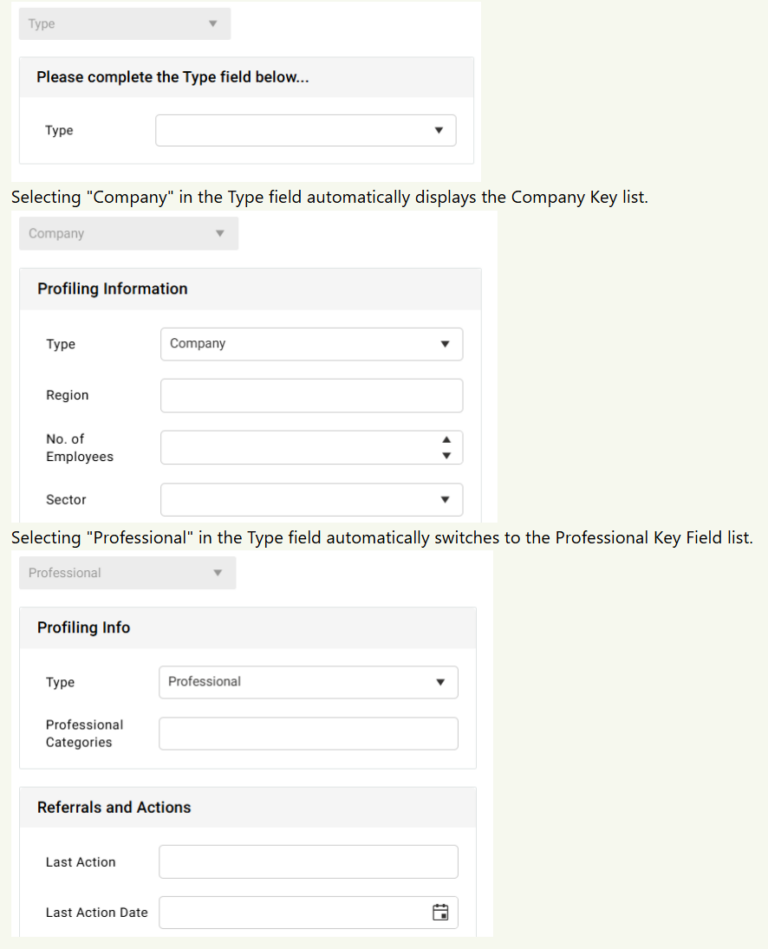Click the collapsed Company selector above Profiling Information
Viewport: 768px width, 949px height.
click(128, 233)
